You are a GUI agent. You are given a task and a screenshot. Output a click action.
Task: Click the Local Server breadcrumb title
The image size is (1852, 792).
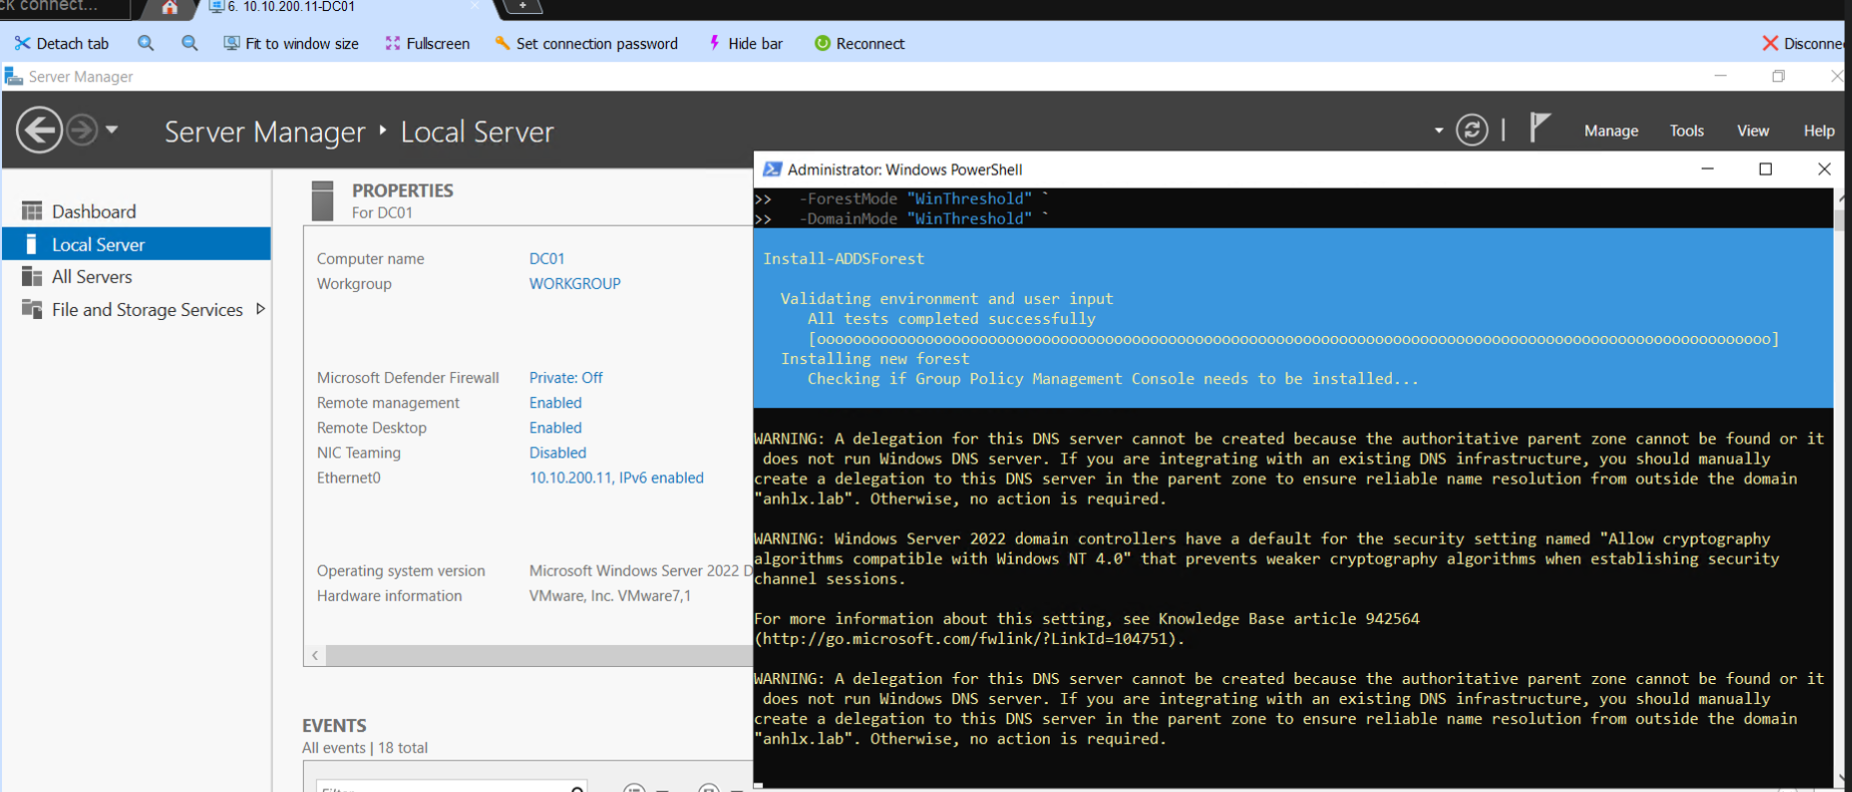pos(477,131)
